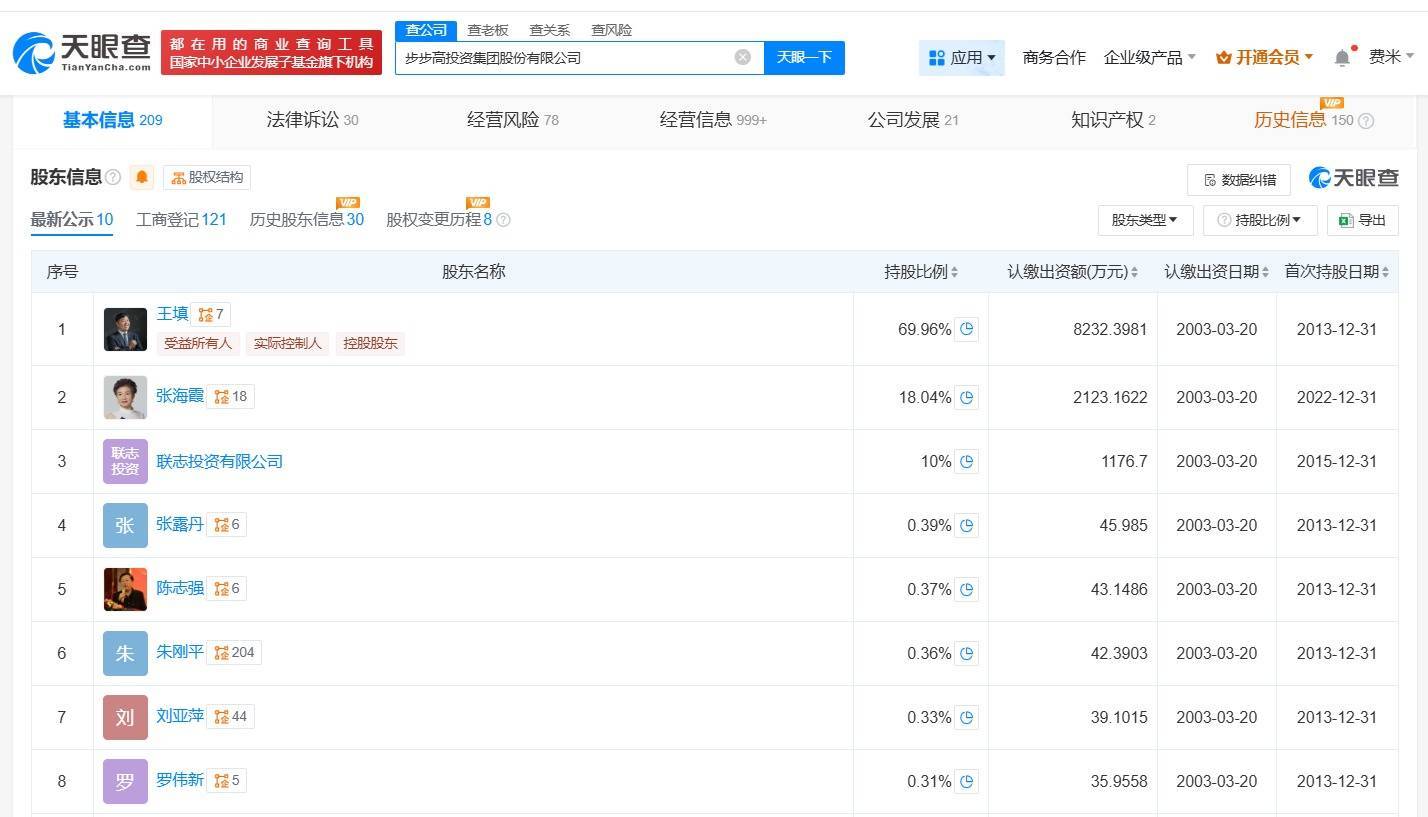Open 费米 user account menu
The height and width of the screenshot is (817, 1428).
[x=1392, y=57]
